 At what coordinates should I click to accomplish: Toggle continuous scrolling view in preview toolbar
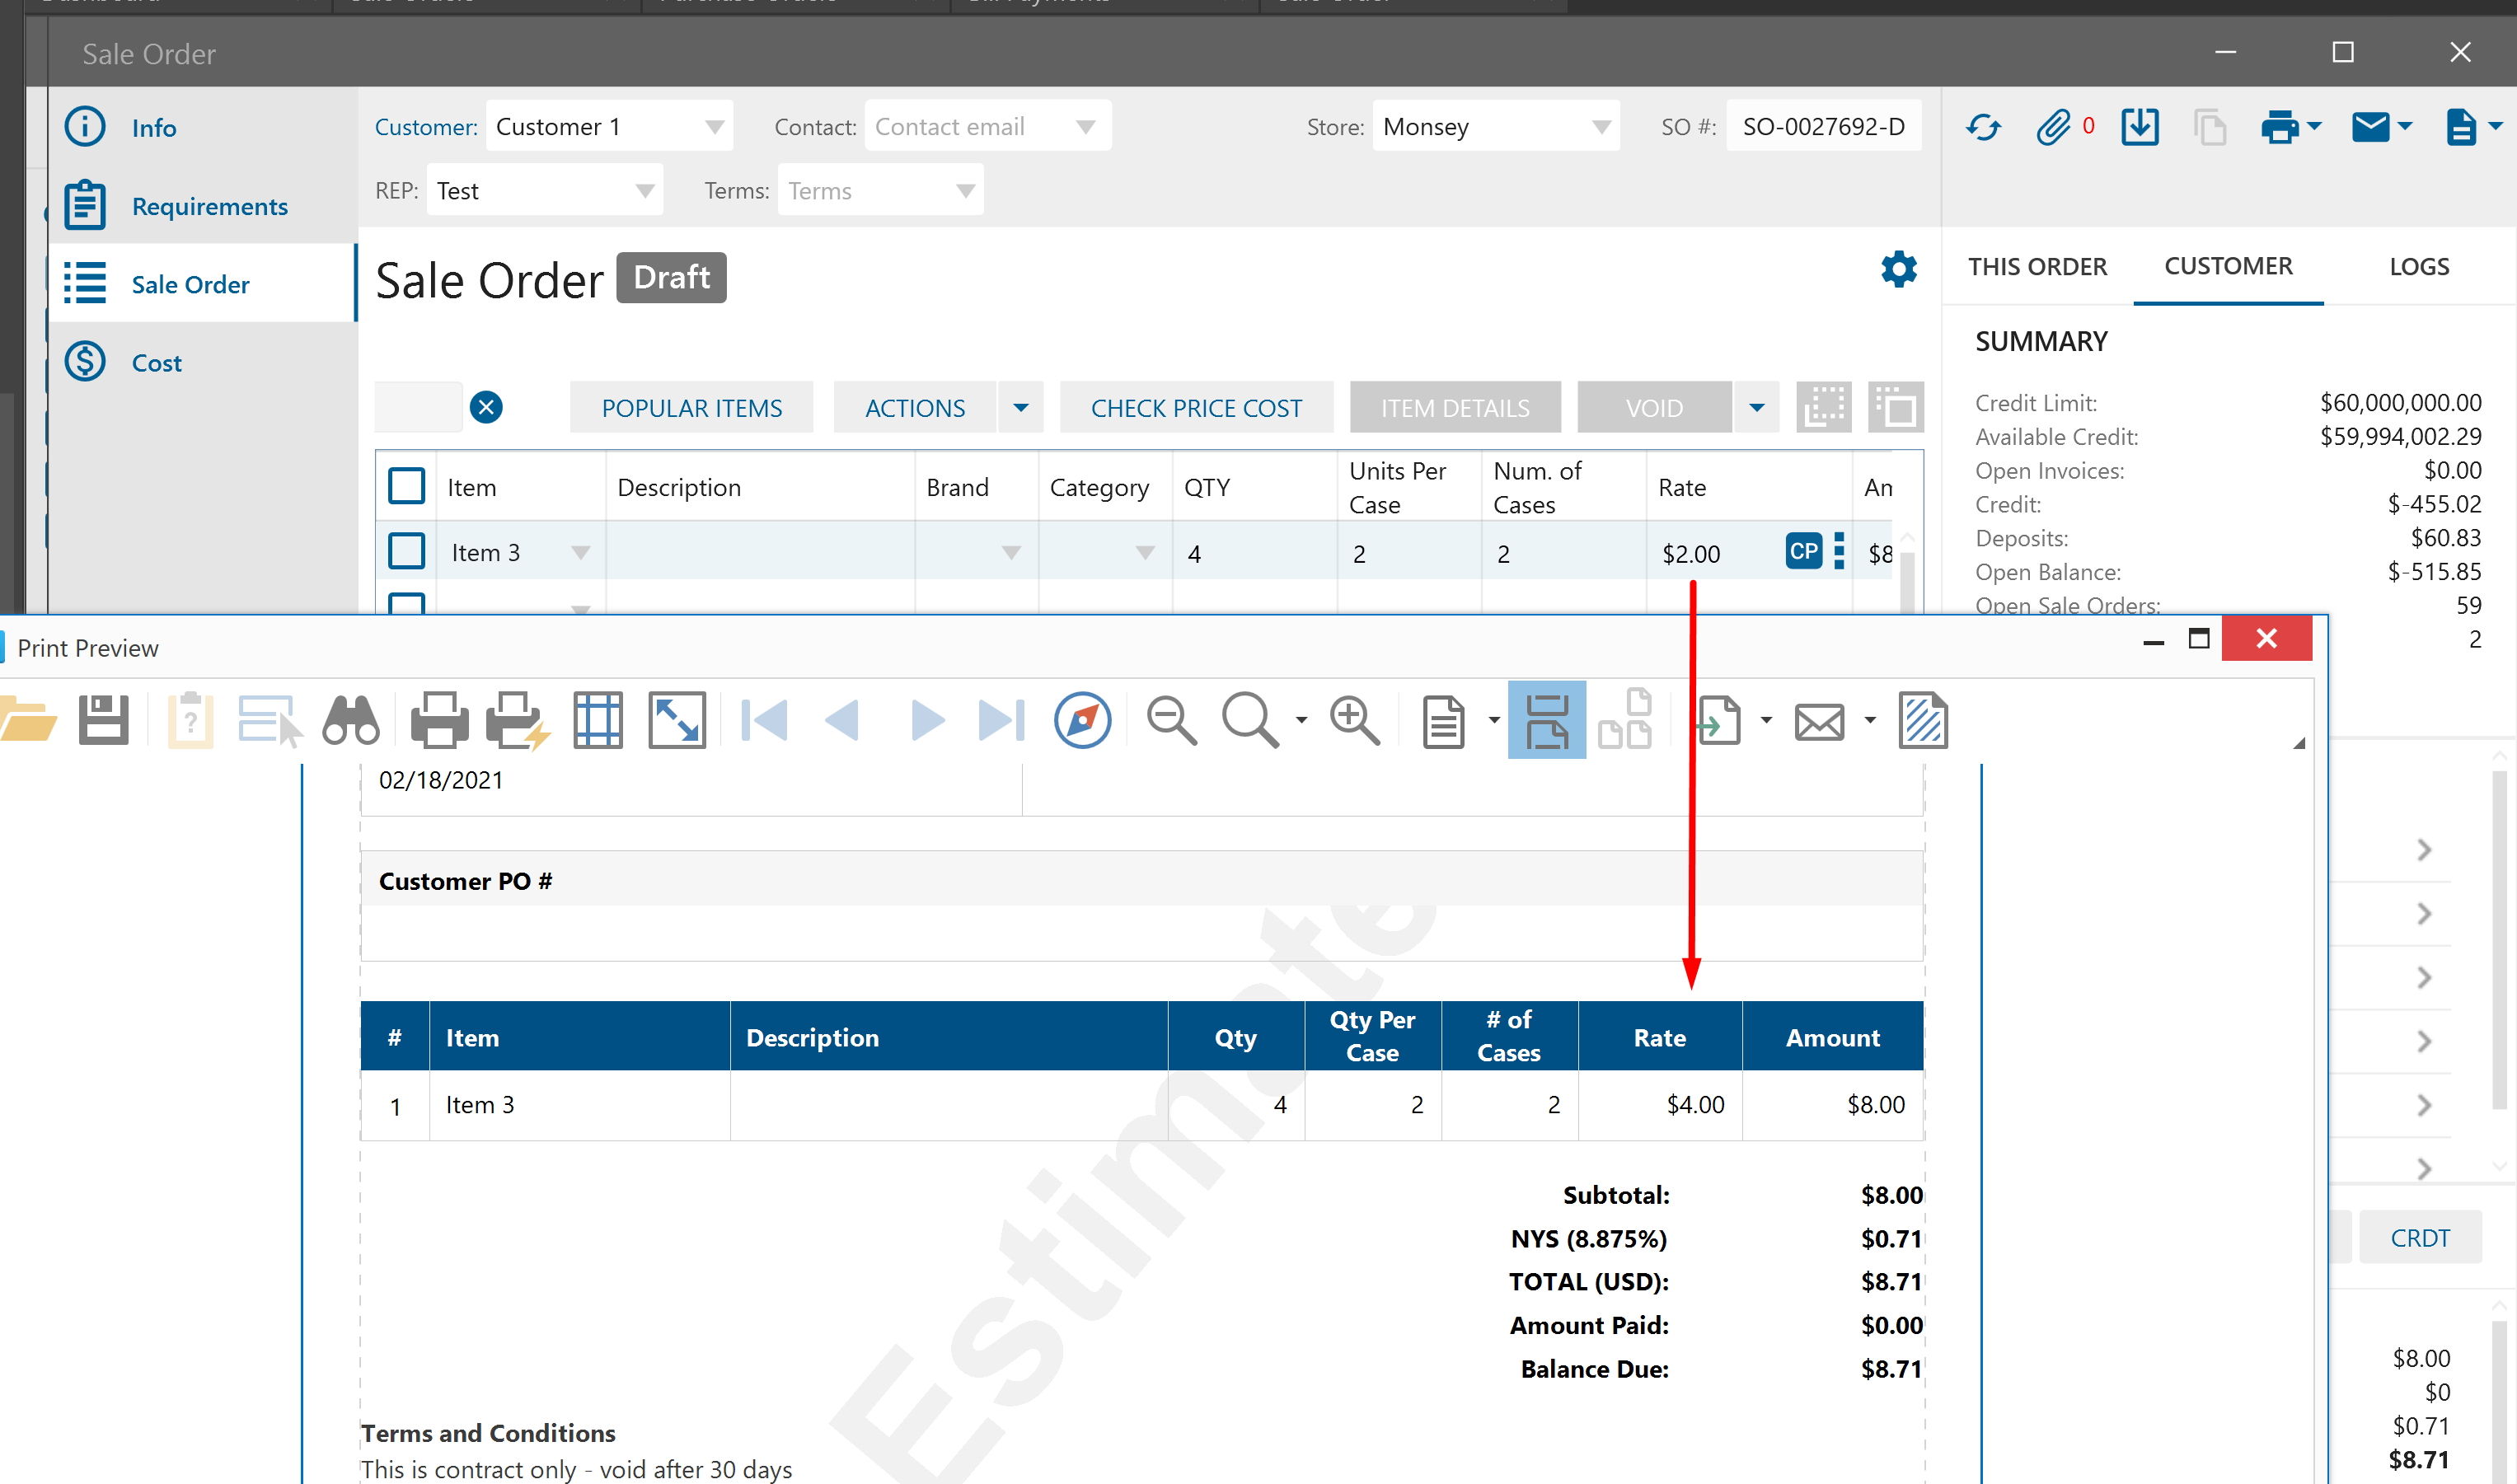pos(1546,720)
